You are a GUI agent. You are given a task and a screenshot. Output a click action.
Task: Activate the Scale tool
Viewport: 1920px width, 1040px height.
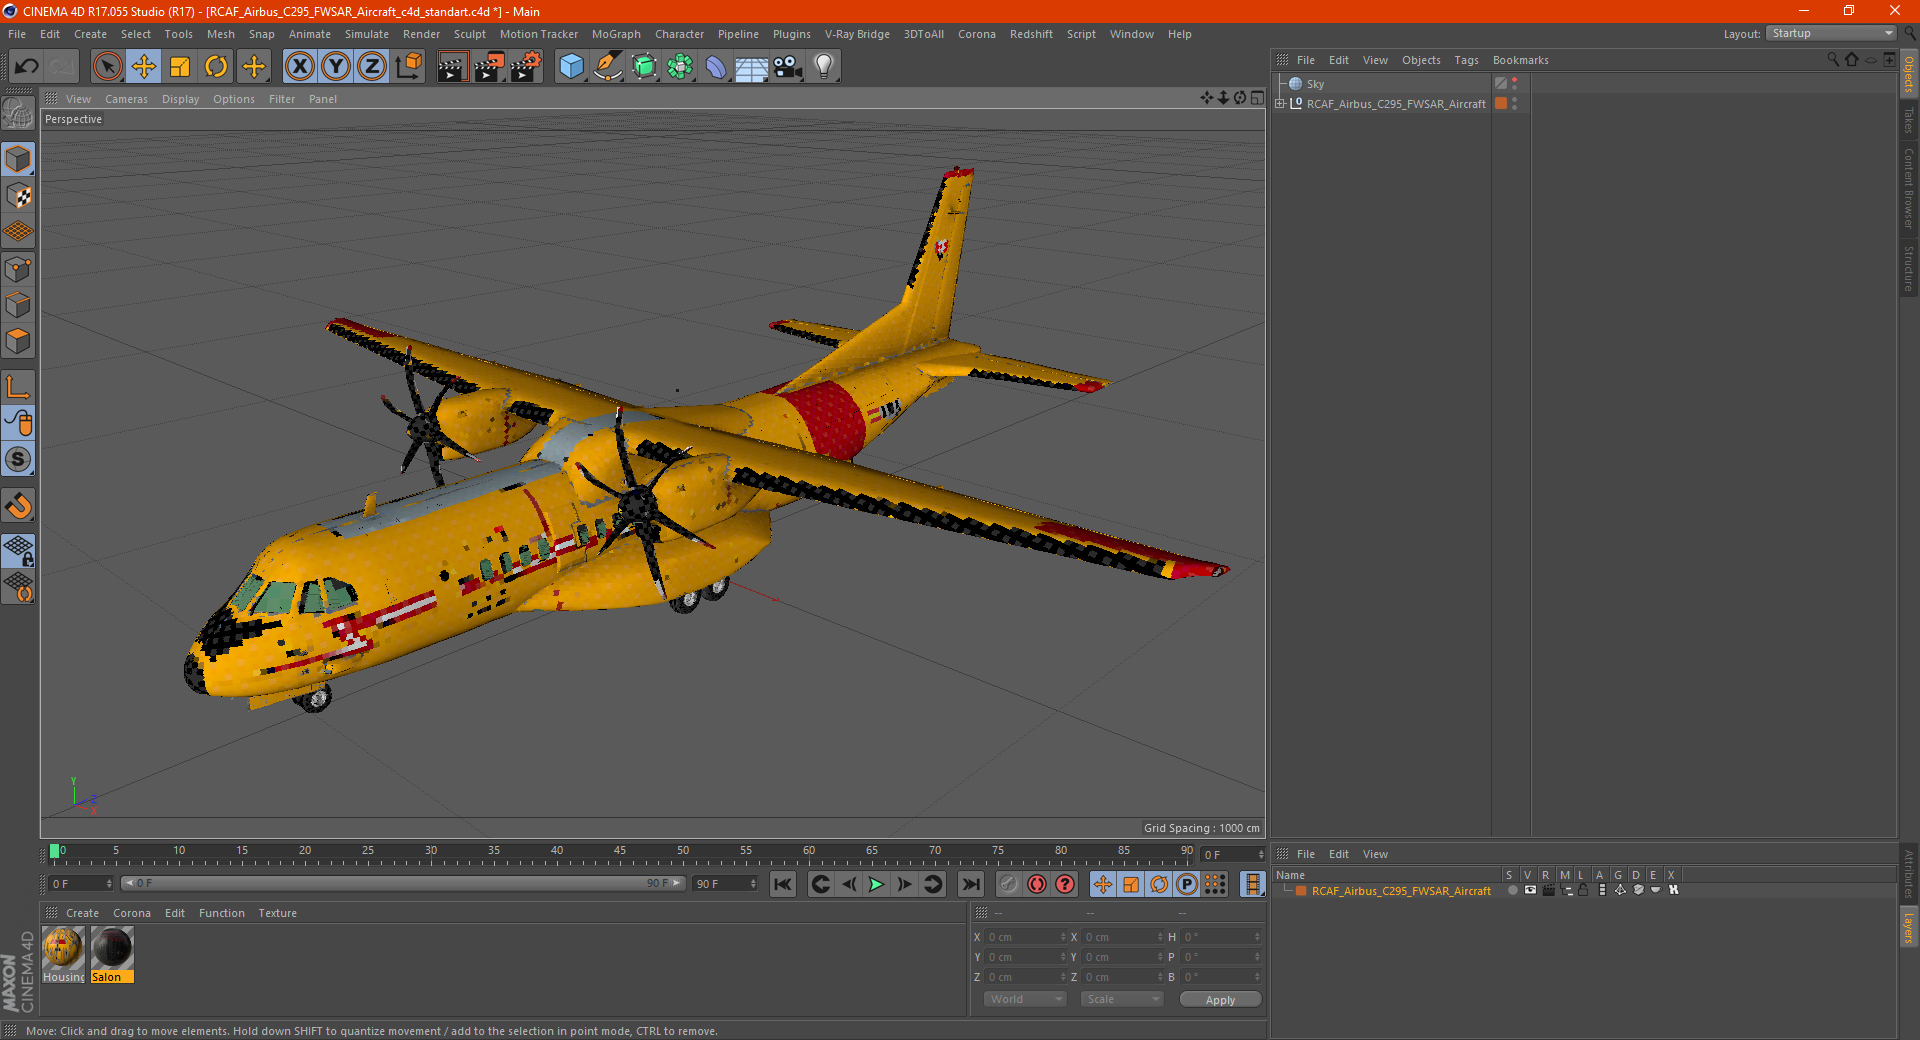(x=180, y=67)
